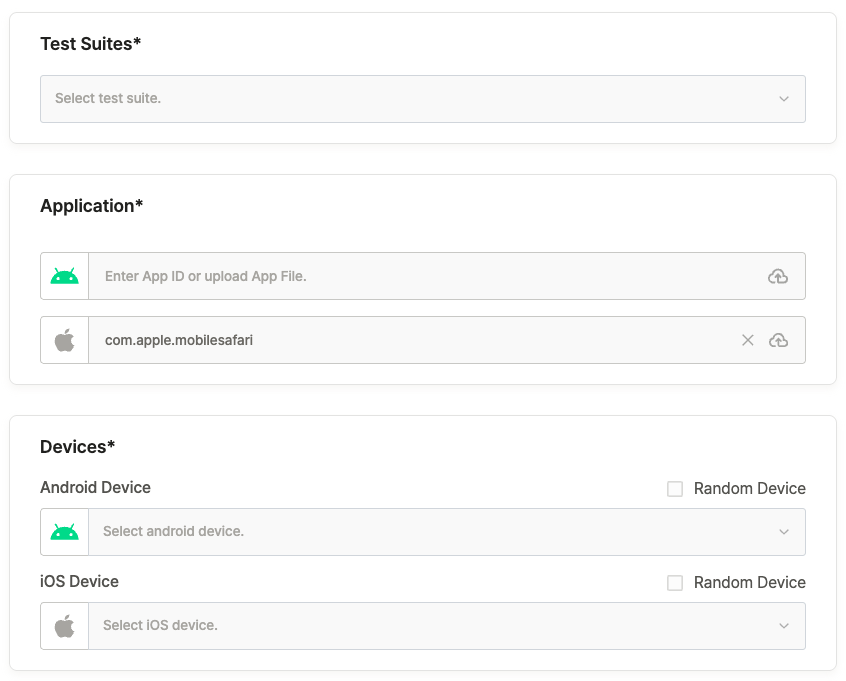Click Apple icon beside iOS device selector
This screenshot has height=681, width=846.
[64, 626]
